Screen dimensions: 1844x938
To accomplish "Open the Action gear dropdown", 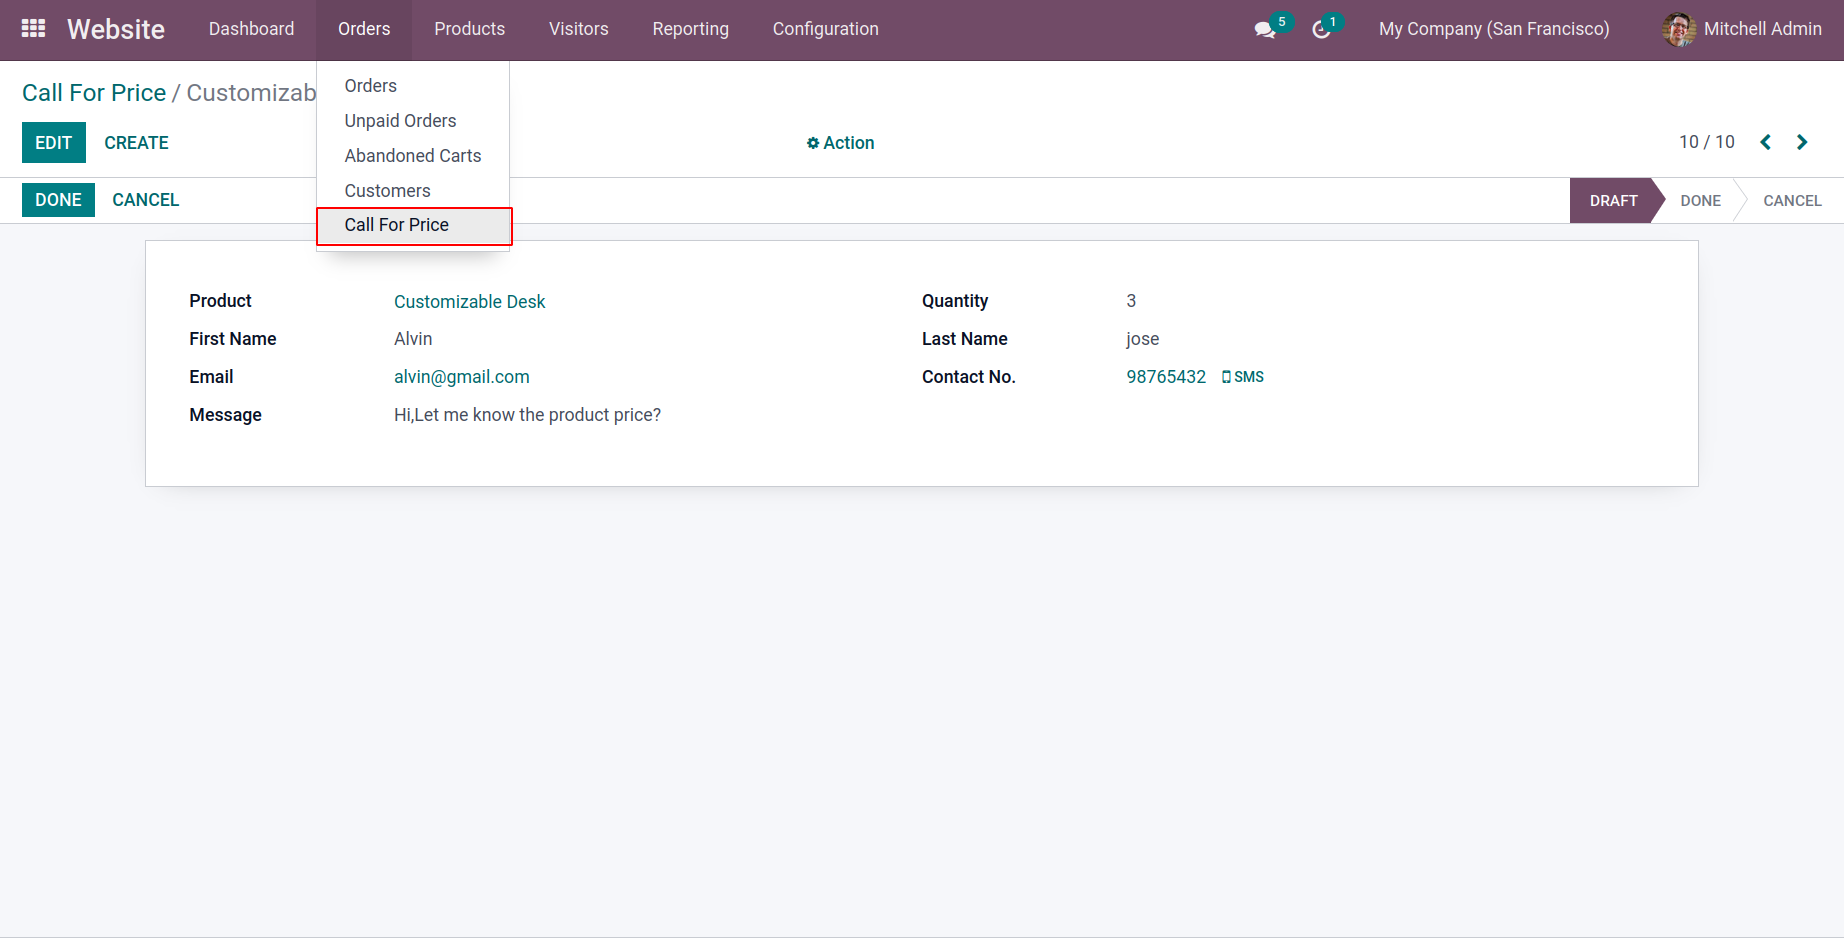I will pyautogui.click(x=840, y=143).
